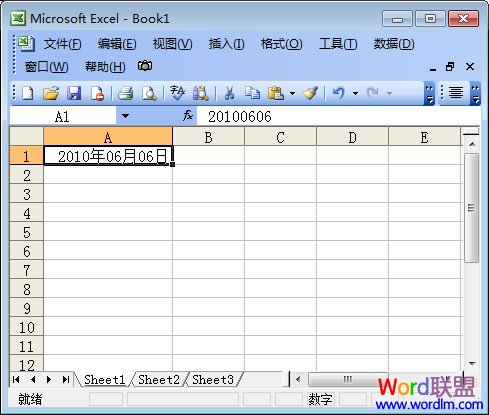Undo the last action
The height and width of the screenshot is (415, 489).
338,93
